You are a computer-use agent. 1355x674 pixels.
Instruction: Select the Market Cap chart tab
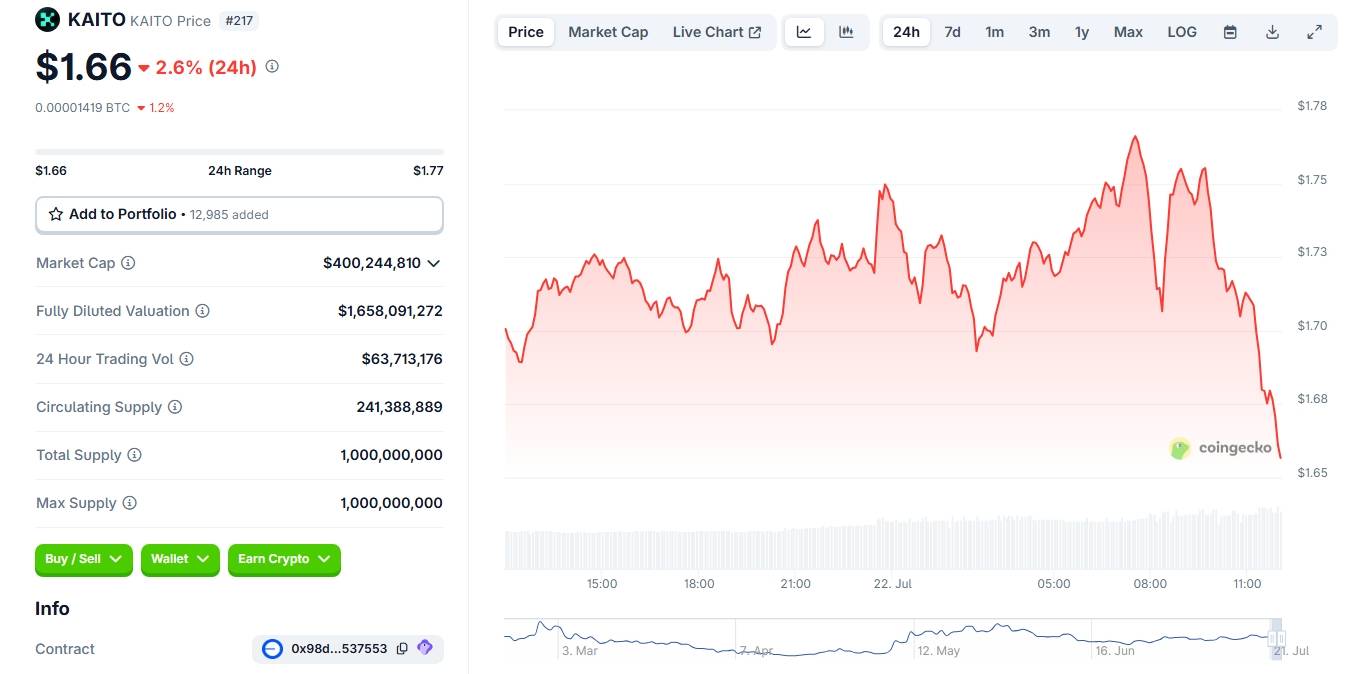click(608, 32)
